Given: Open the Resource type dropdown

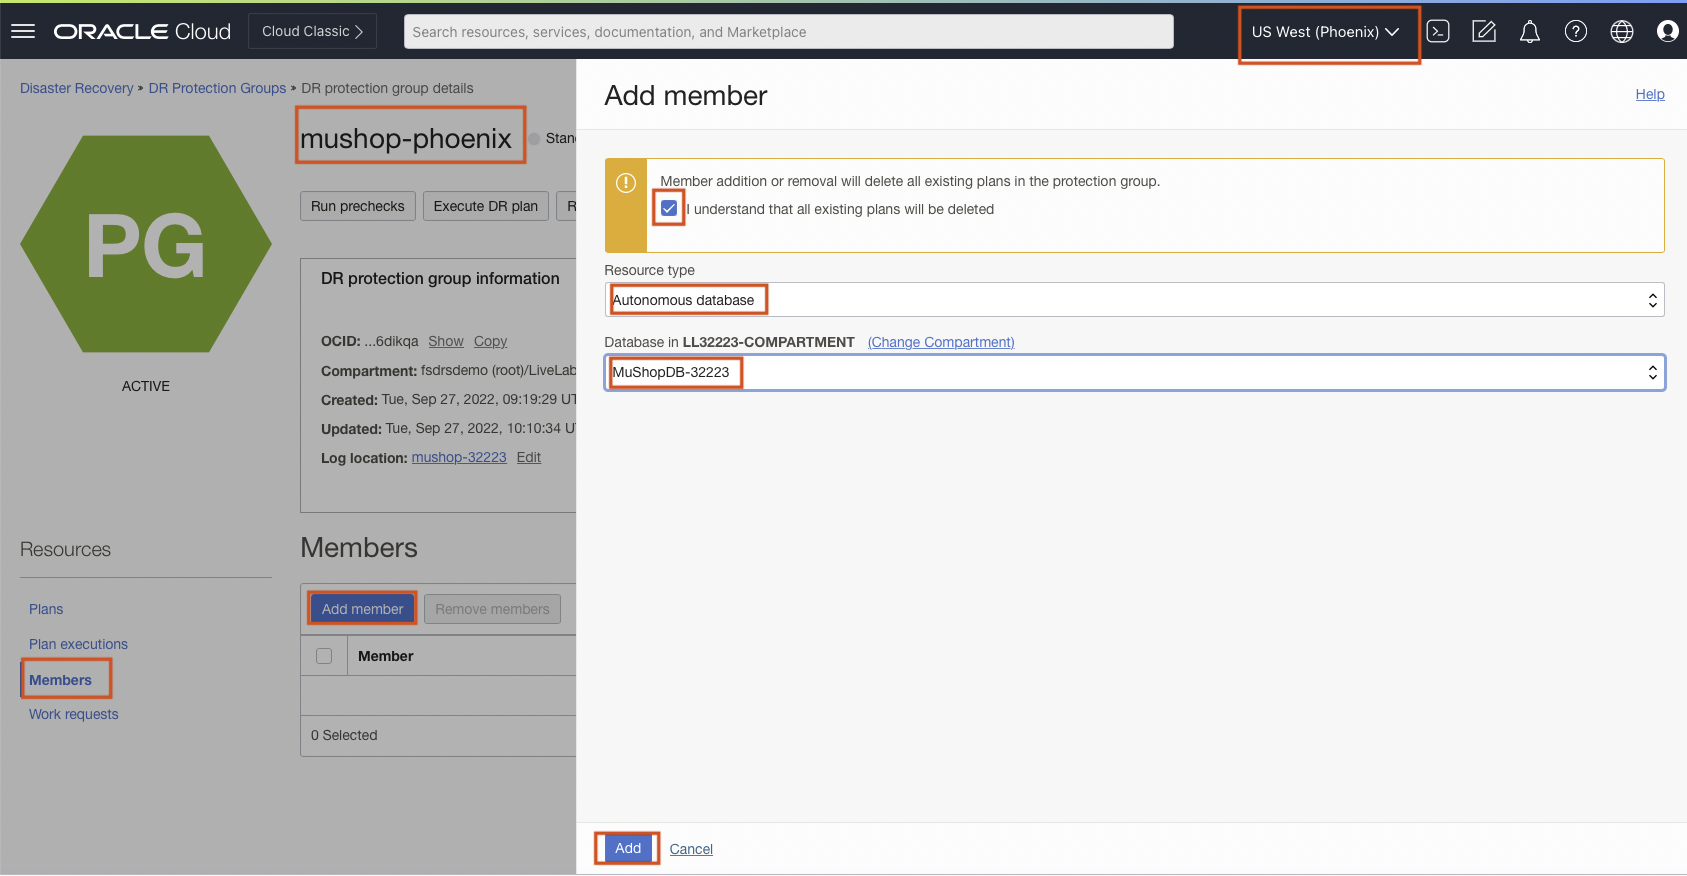Looking at the screenshot, I should pos(1134,300).
